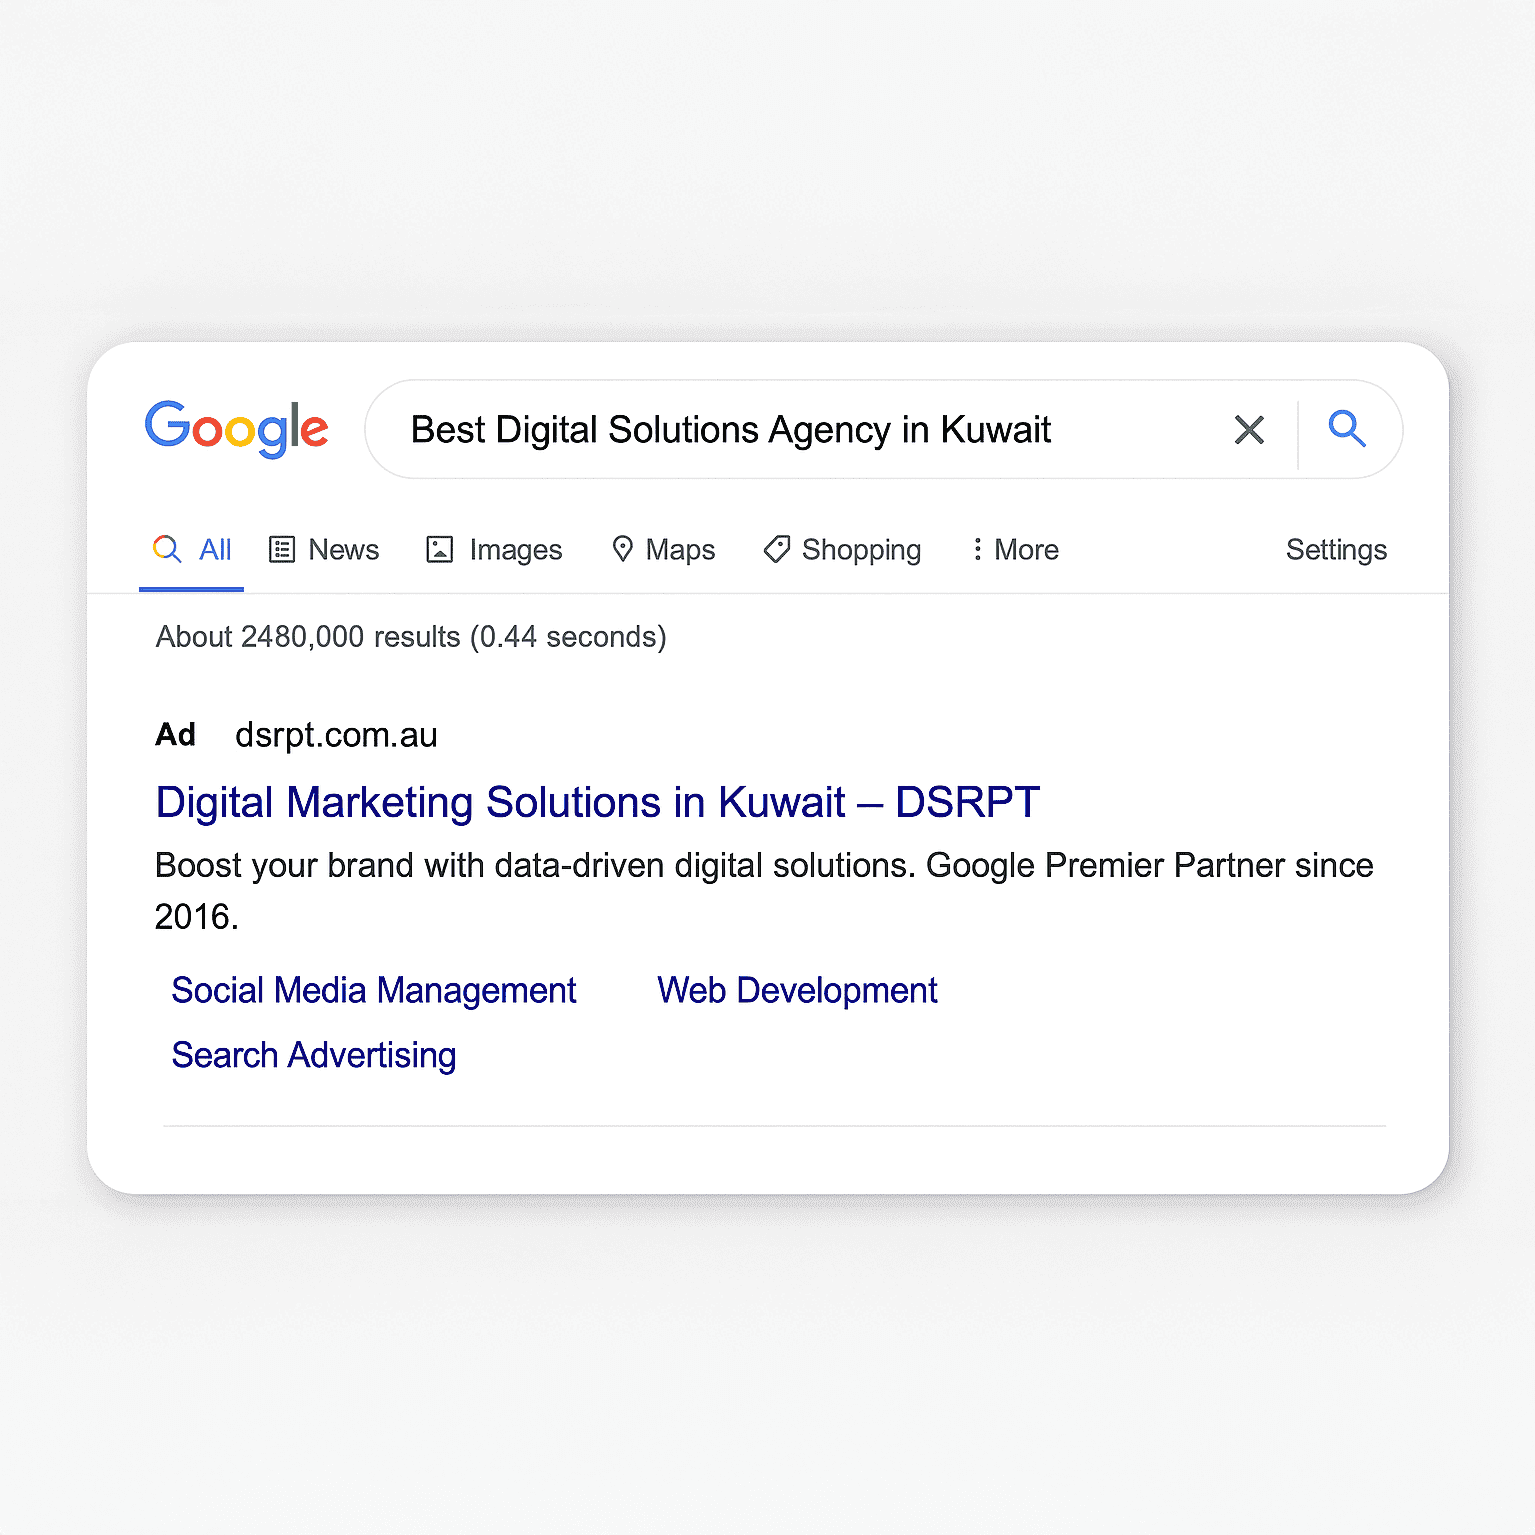
Task: Clear the search query with the X icon
Action: click(1249, 430)
